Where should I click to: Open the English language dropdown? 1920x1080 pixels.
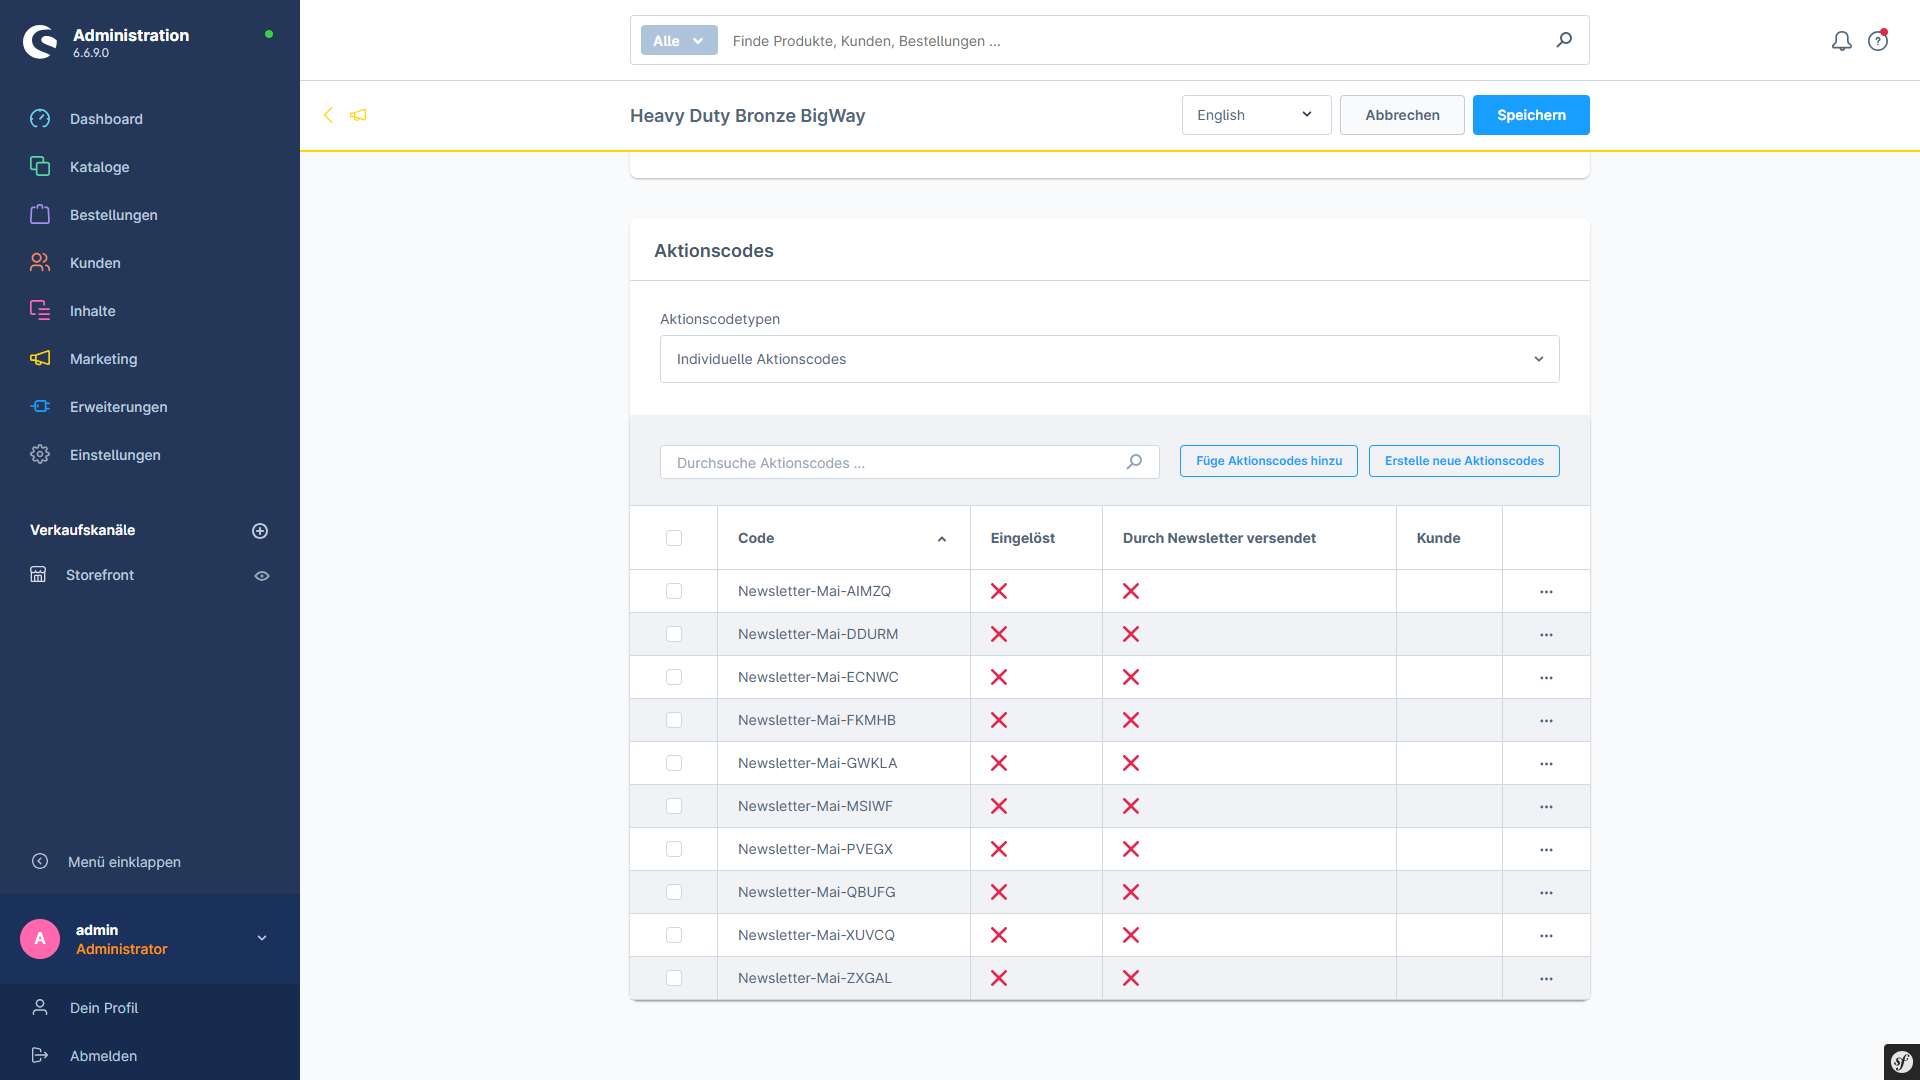(x=1256, y=115)
